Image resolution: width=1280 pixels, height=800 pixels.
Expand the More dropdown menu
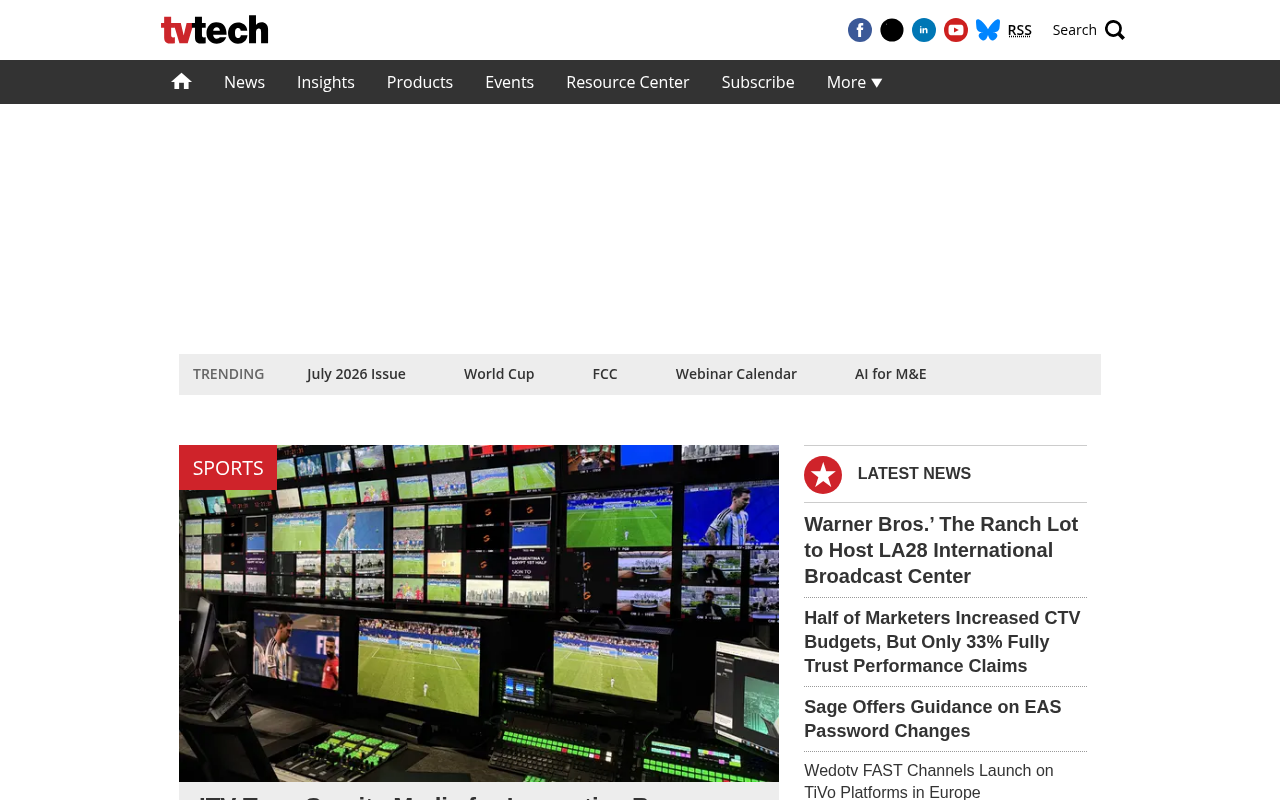pos(855,82)
